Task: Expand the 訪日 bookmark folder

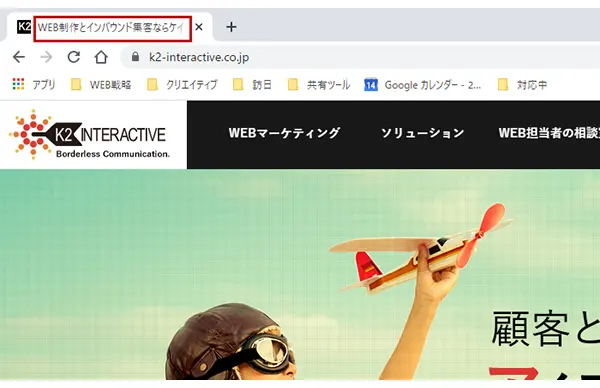Action: (x=253, y=85)
